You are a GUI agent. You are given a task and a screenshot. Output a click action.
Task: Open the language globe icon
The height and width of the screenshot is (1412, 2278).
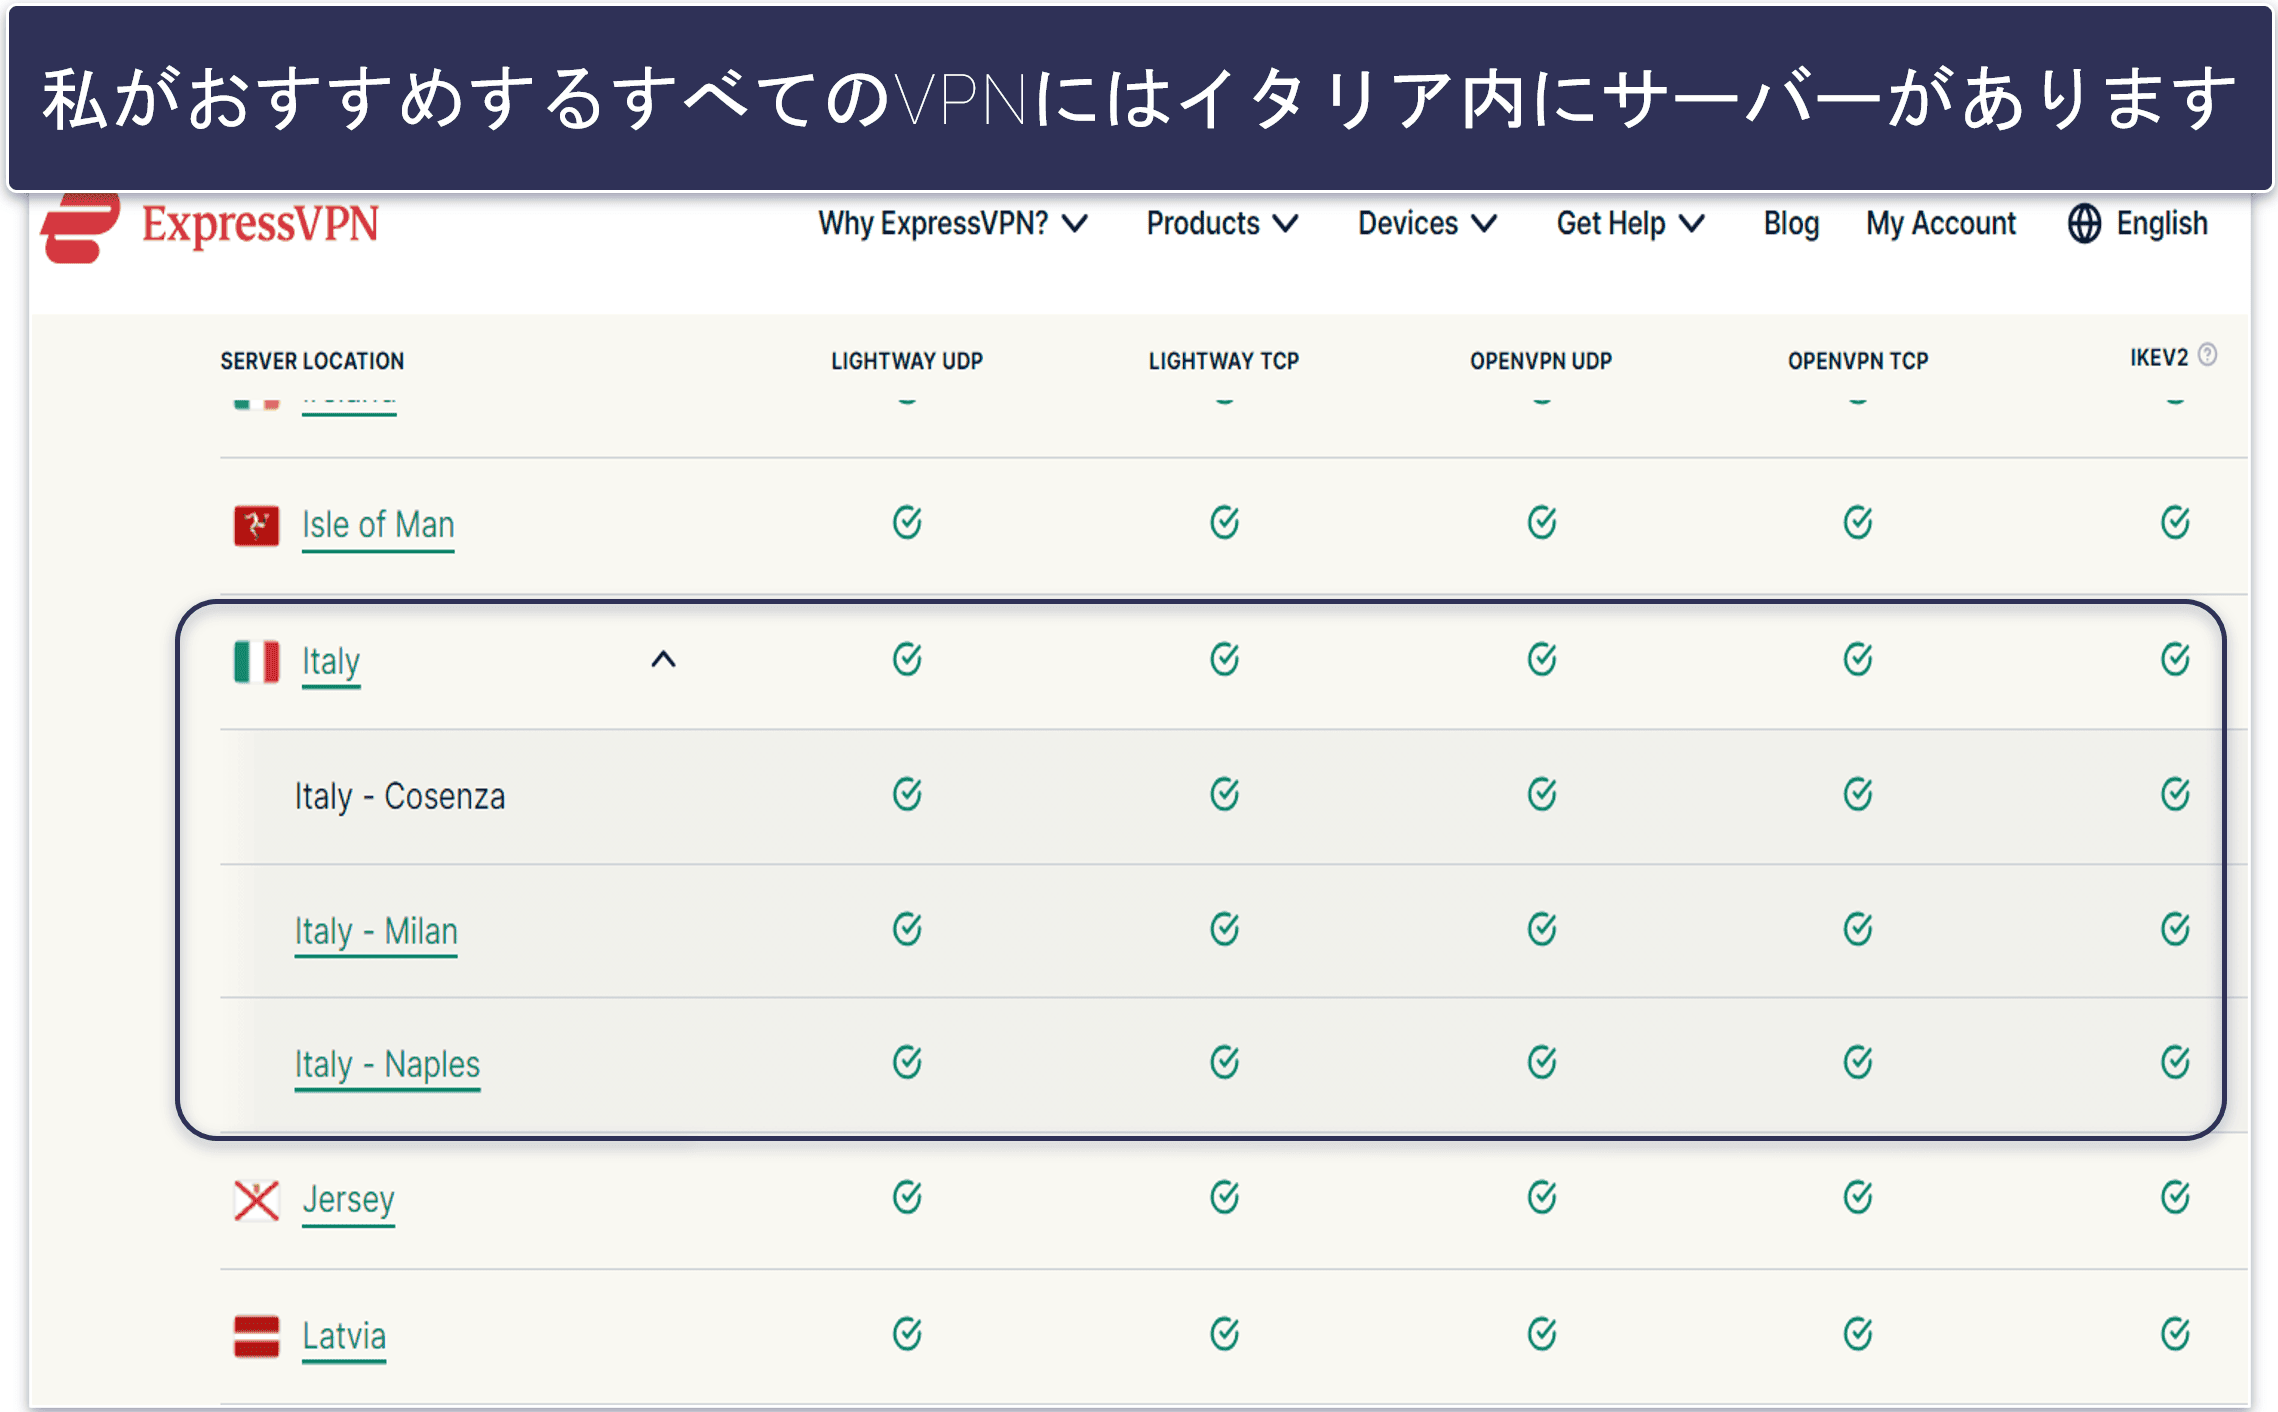[2084, 224]
